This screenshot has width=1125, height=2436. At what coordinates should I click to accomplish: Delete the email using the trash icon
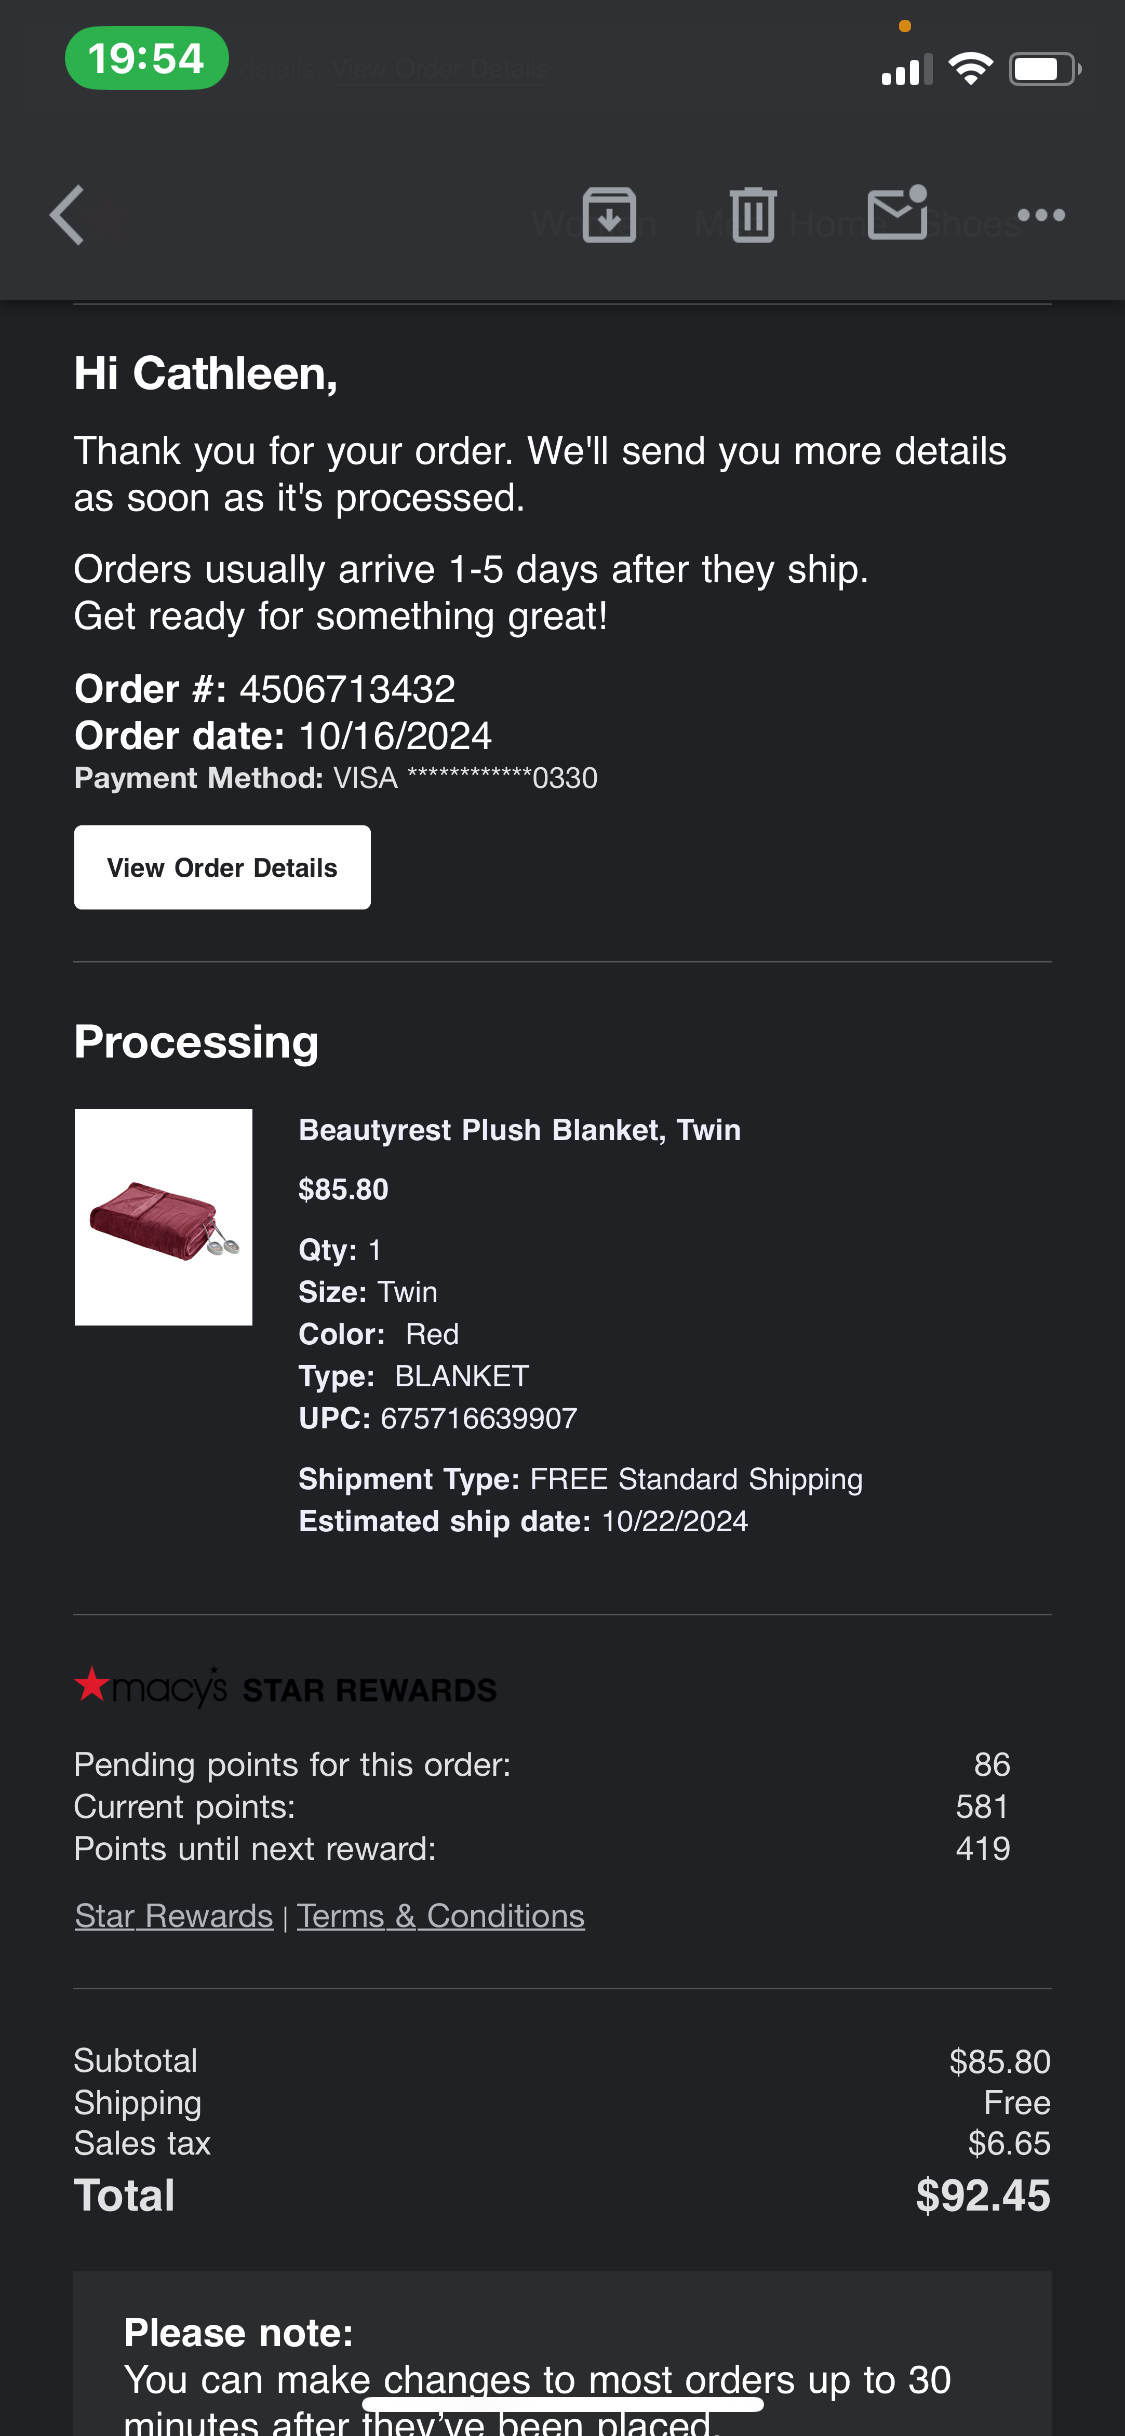pyautogui.click(x=753, y=215)
